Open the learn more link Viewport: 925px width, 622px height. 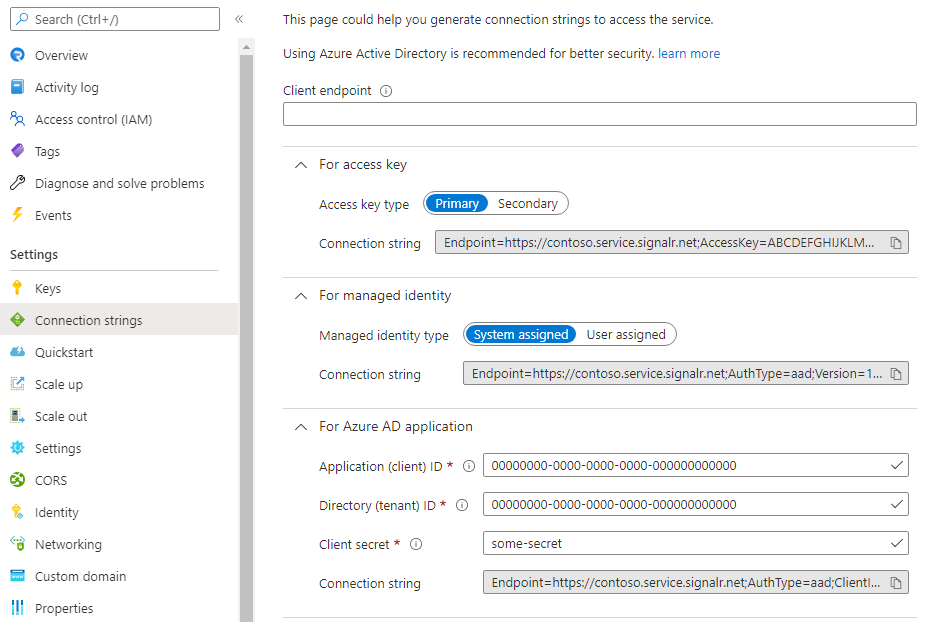[688, 53]
